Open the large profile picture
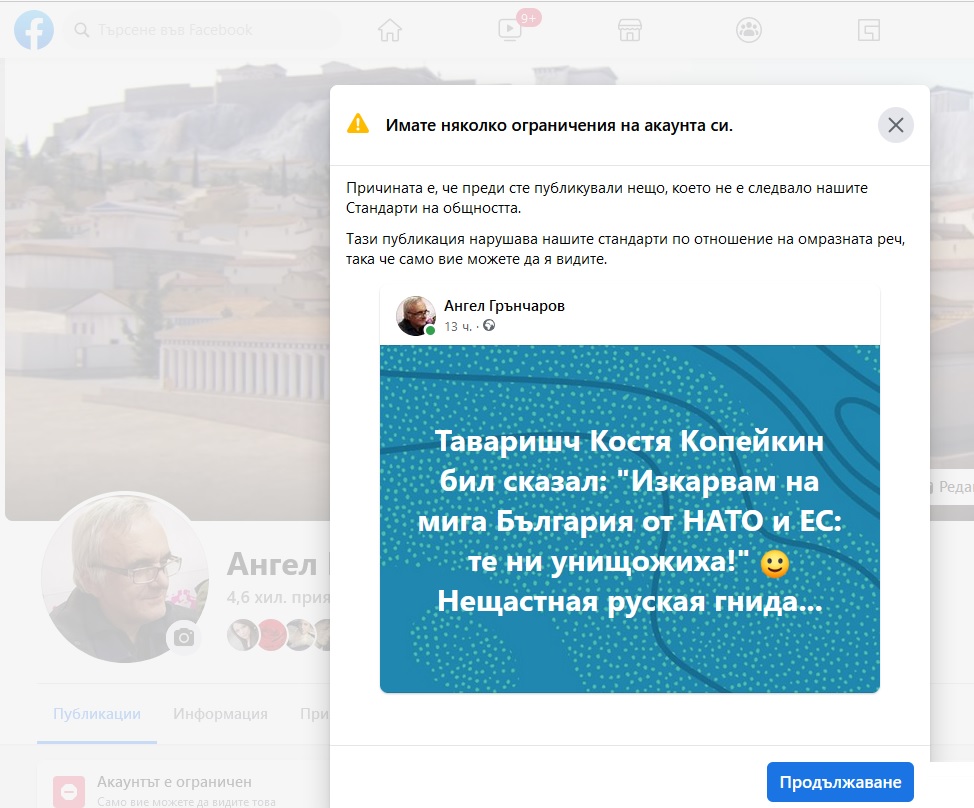This screenshot has height=808, width=974. click(x=125, y=578)
